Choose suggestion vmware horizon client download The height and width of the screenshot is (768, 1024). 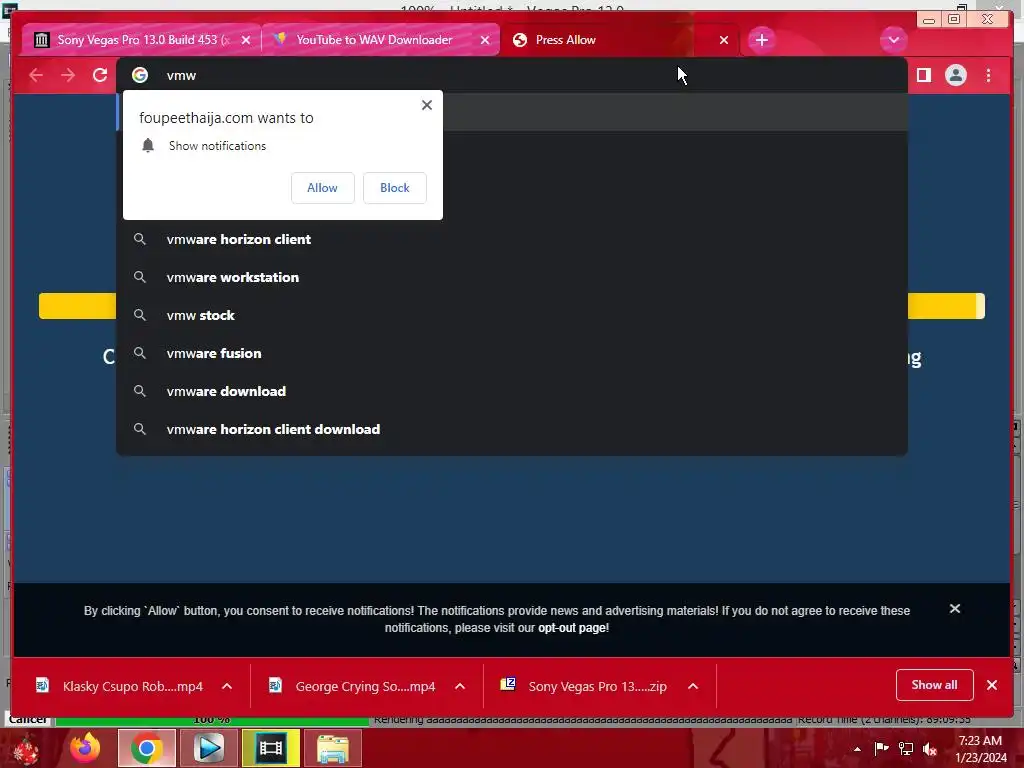pos(512,429)
